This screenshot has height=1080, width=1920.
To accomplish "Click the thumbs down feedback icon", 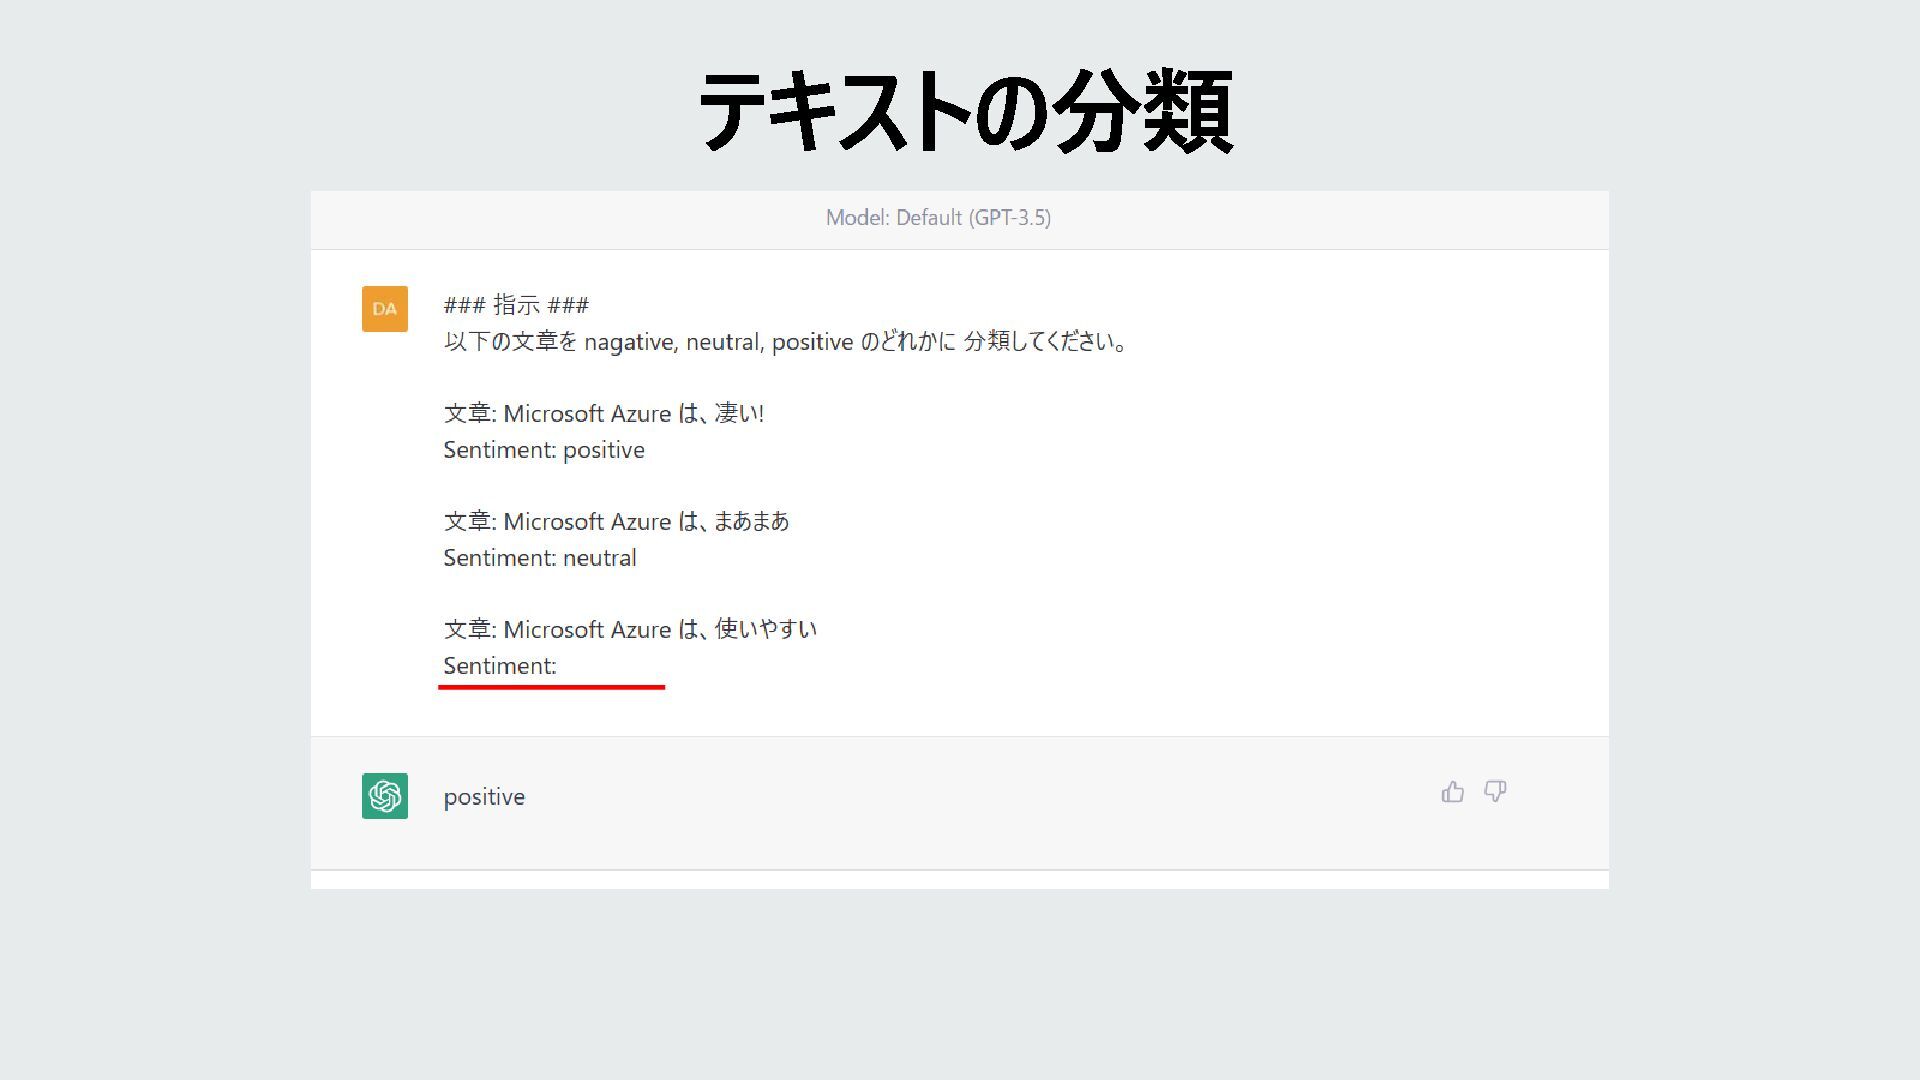I will pos(1495,792).
